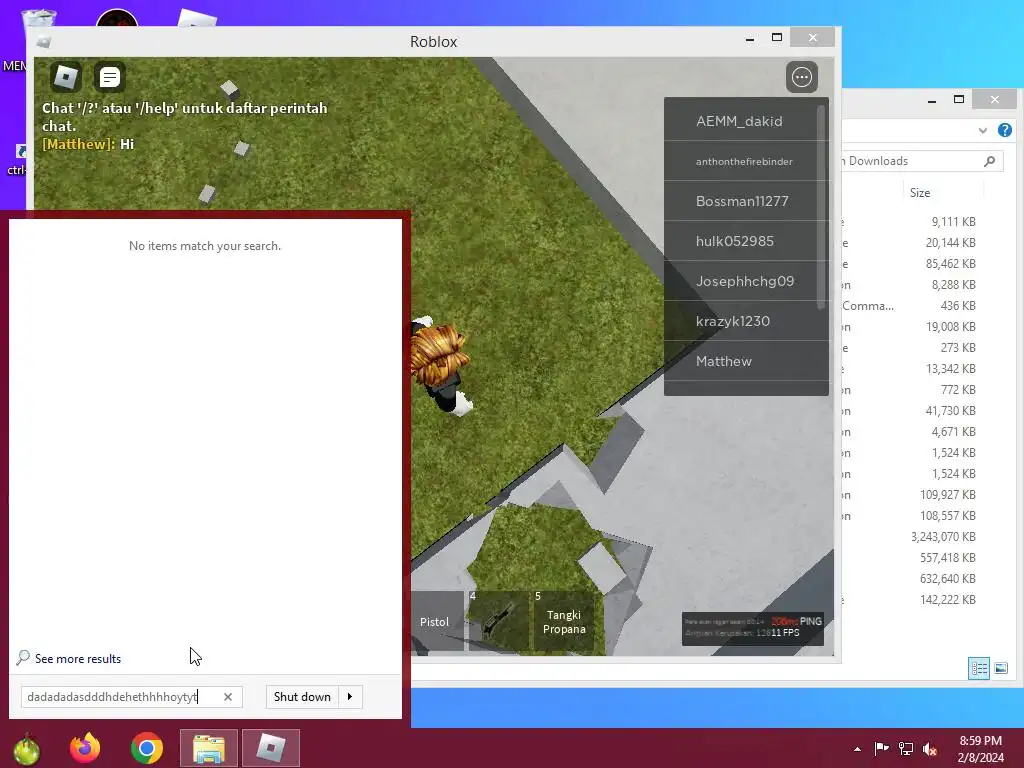Screen dimensions: 1024x768
Task: Expand the Explorer ribbon chevron
Action: click(x=983, y=131)
